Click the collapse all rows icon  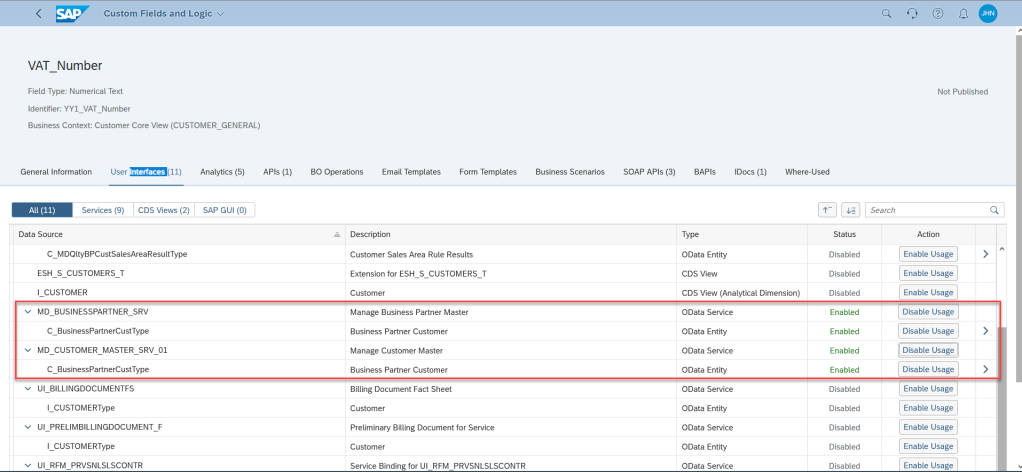pyautogui.click(x=827, y=210)
